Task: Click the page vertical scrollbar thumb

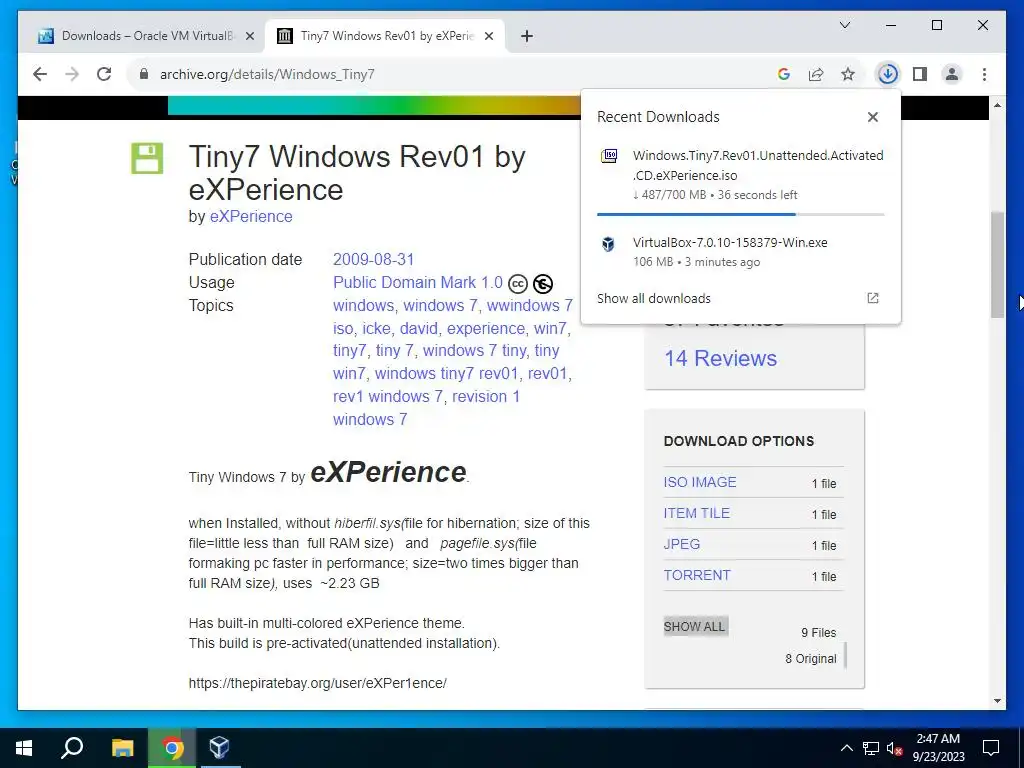Action: (997, 264)
